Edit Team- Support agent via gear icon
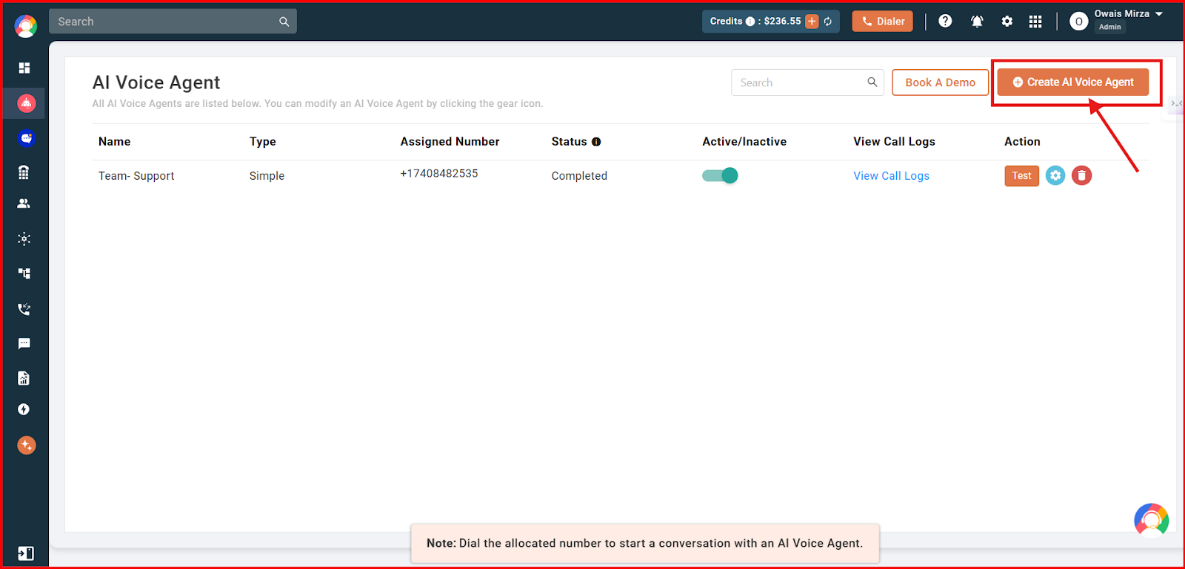This screenshot has height=569, width=1185. (1055, 175)
